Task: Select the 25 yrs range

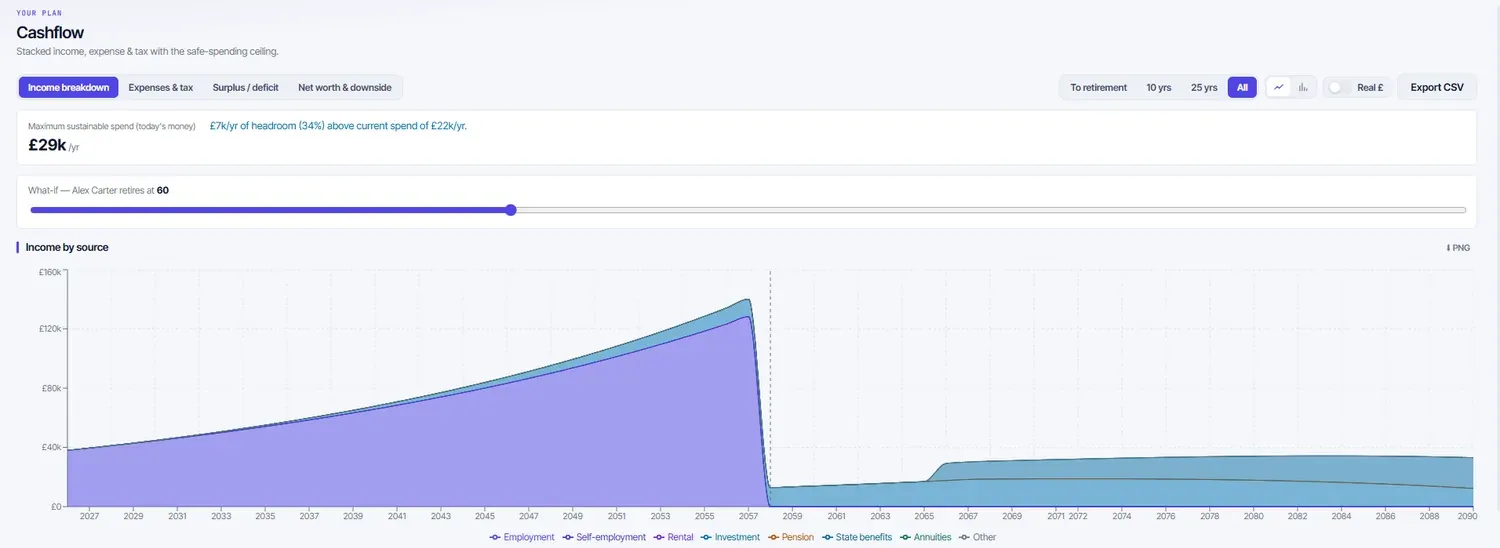Action: (1204, 87)
